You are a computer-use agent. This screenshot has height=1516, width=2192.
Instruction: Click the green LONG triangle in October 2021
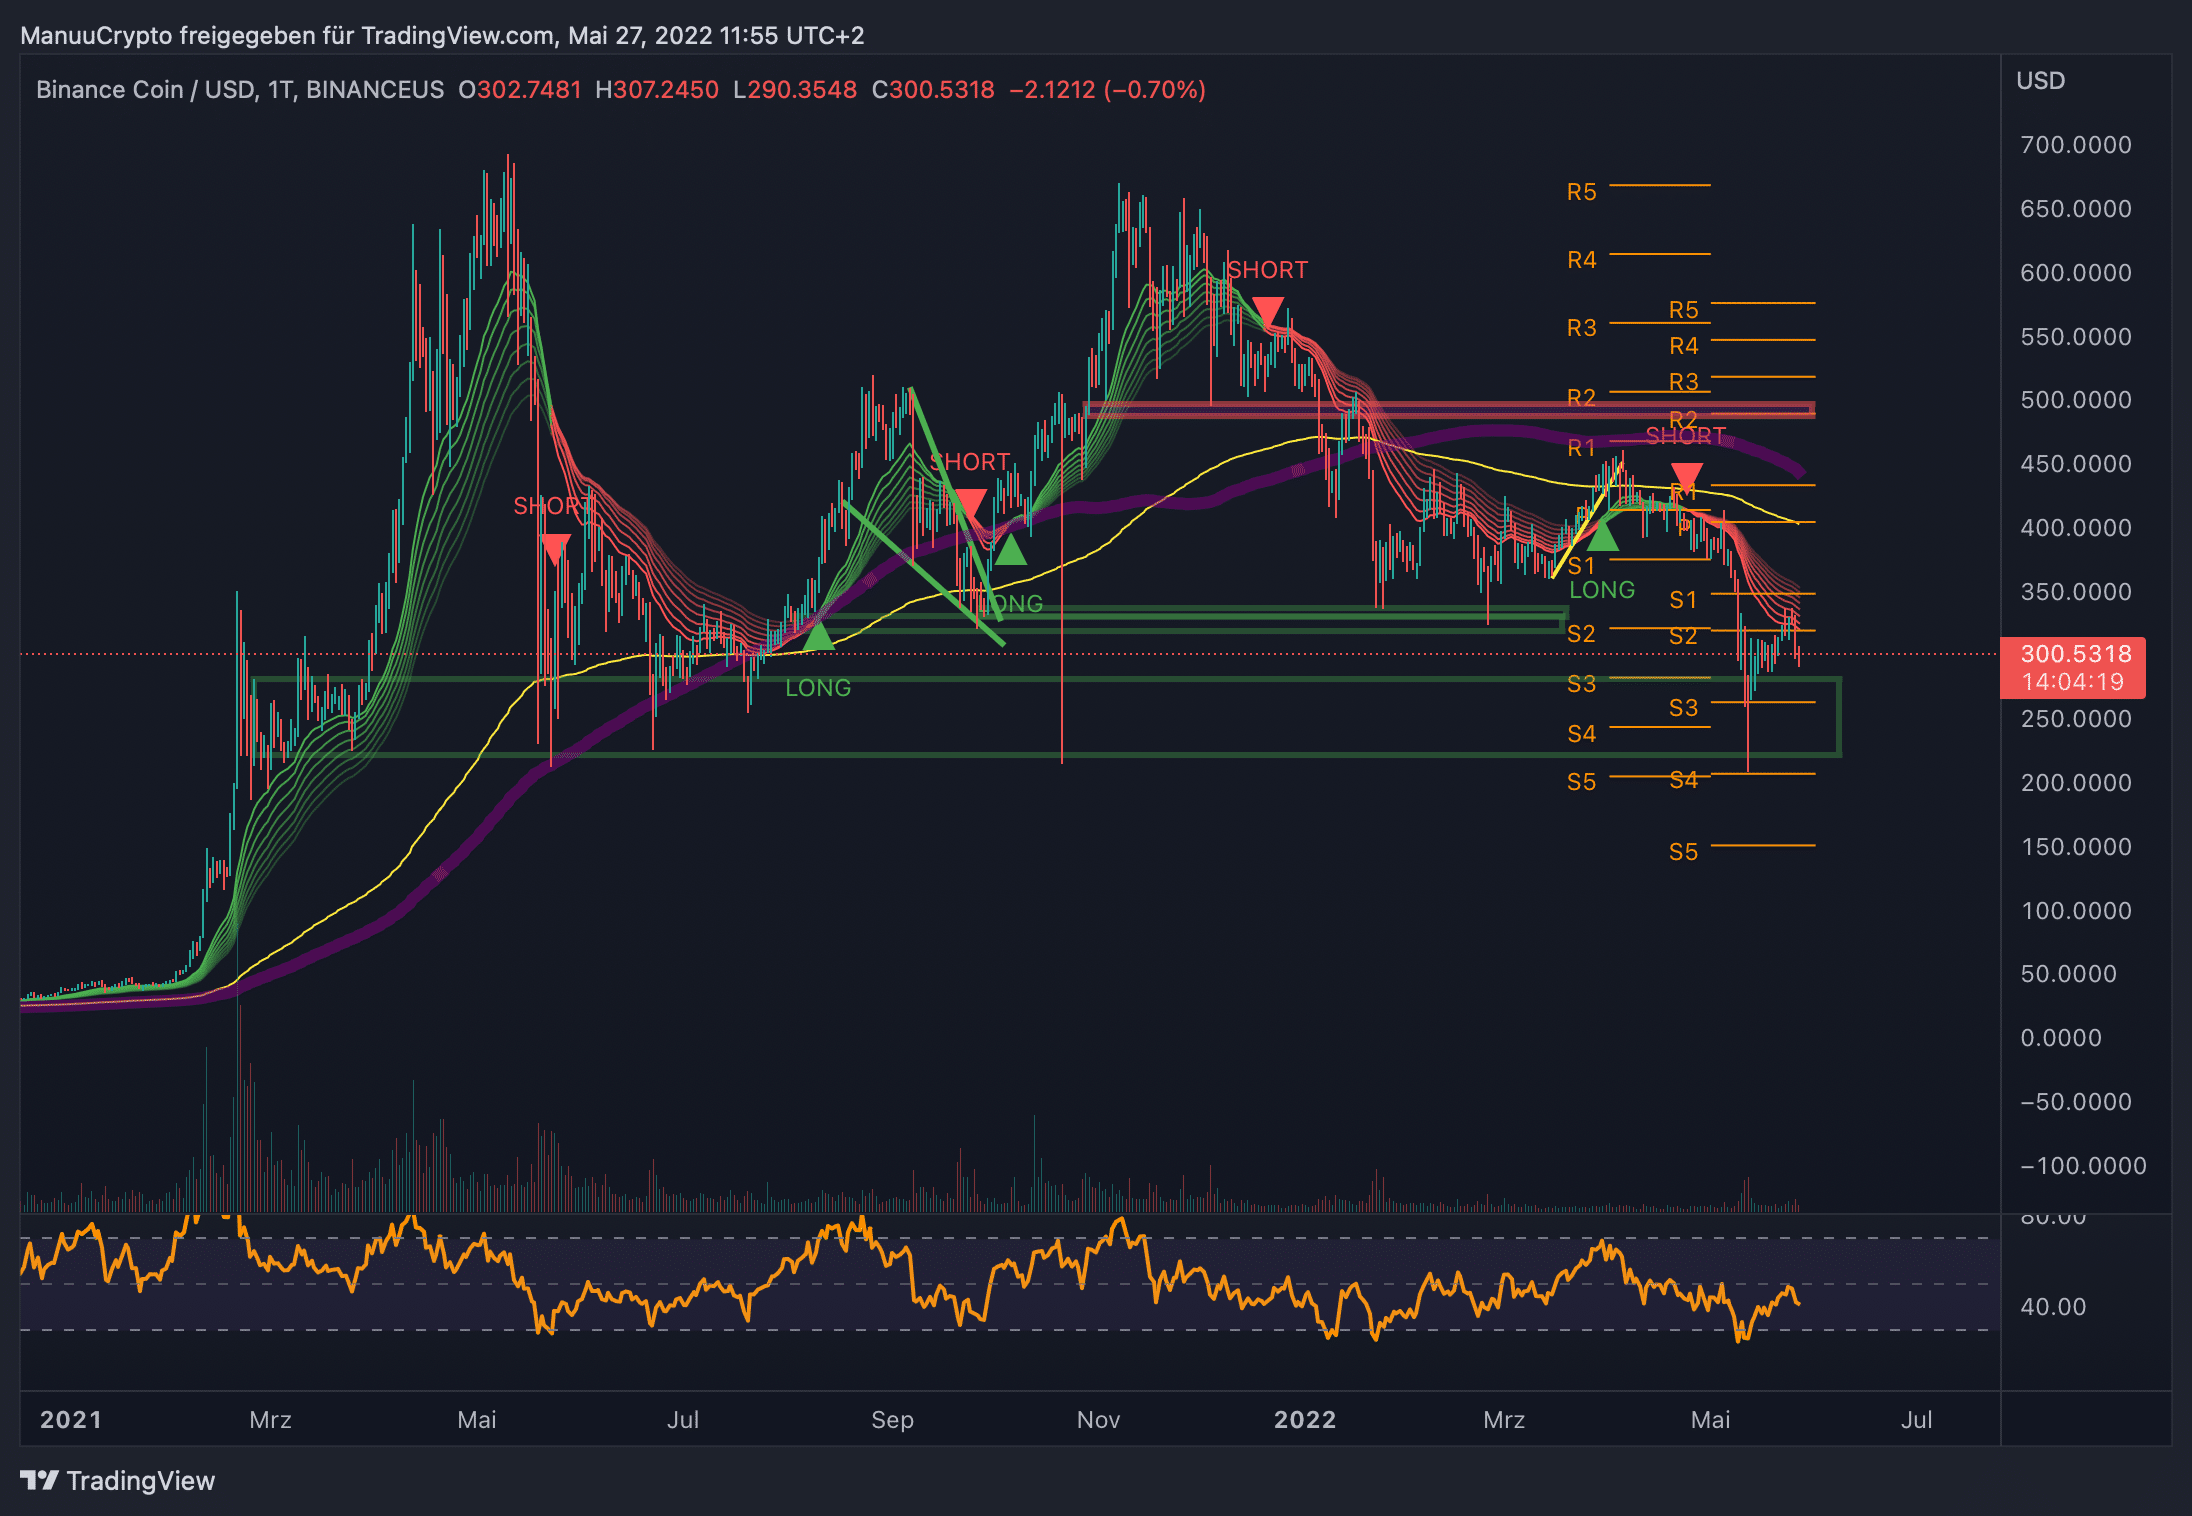tap(1010, 550)
